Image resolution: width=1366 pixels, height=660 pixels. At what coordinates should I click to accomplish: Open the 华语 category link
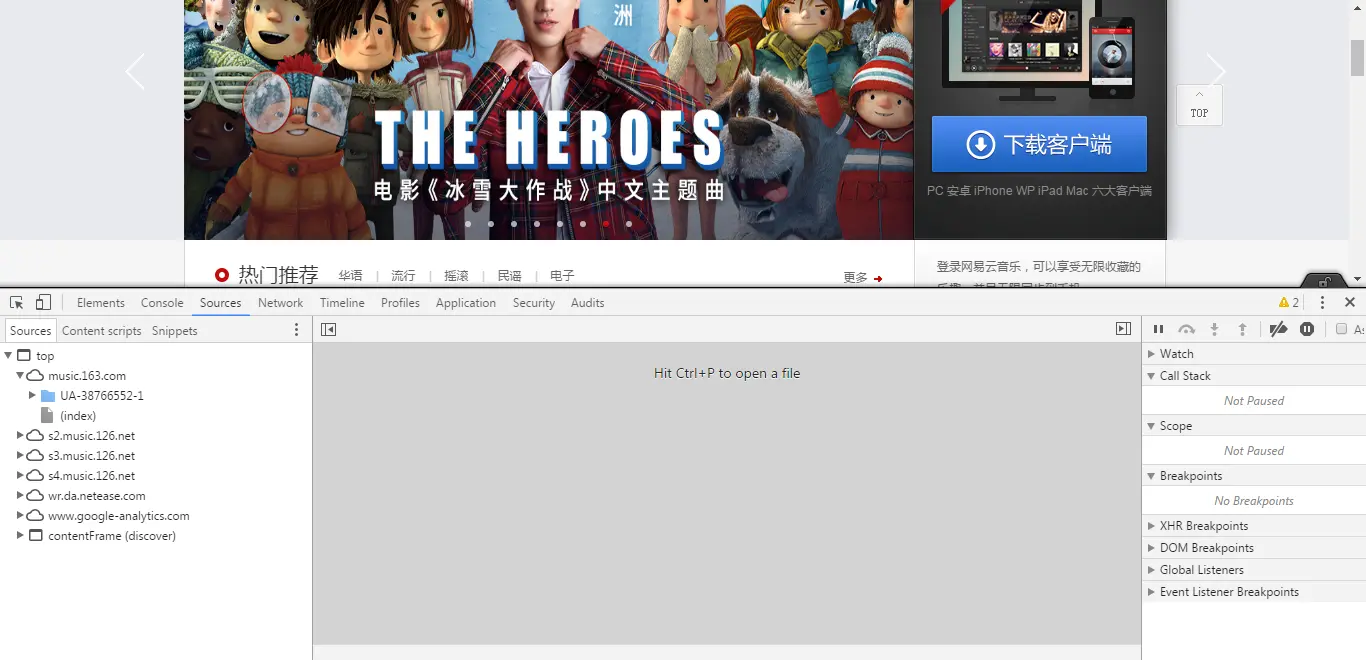(x=350, y=276)
